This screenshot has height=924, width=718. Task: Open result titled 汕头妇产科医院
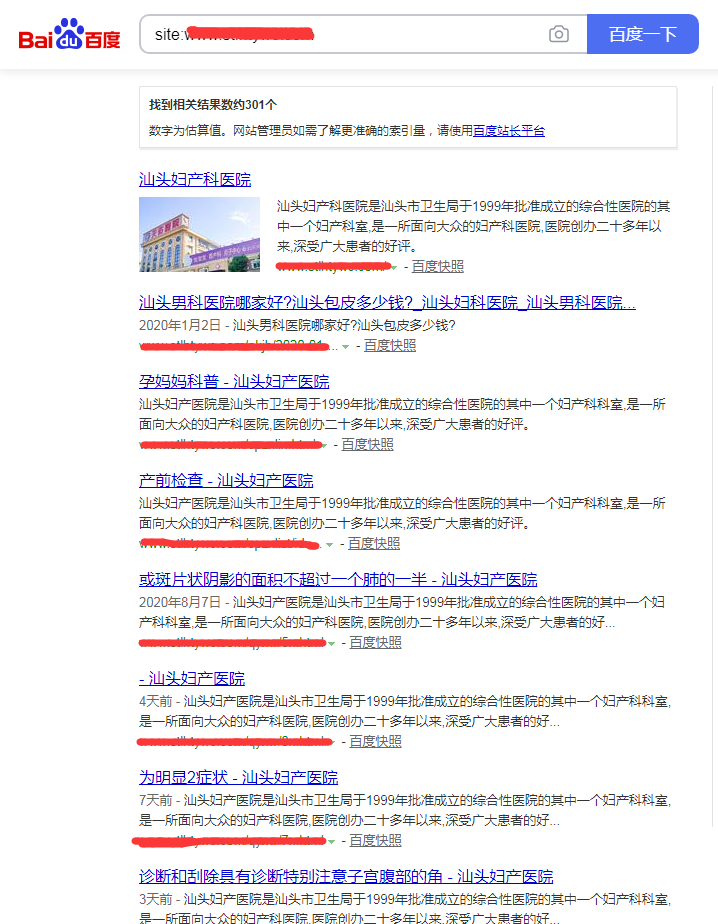(x=195, y=180)
